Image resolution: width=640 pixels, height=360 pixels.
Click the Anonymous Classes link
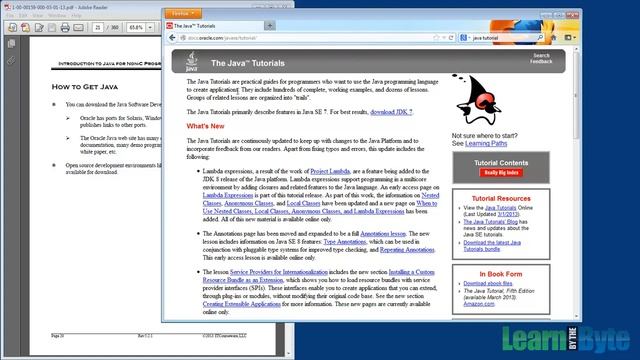(x=249, y=203)
